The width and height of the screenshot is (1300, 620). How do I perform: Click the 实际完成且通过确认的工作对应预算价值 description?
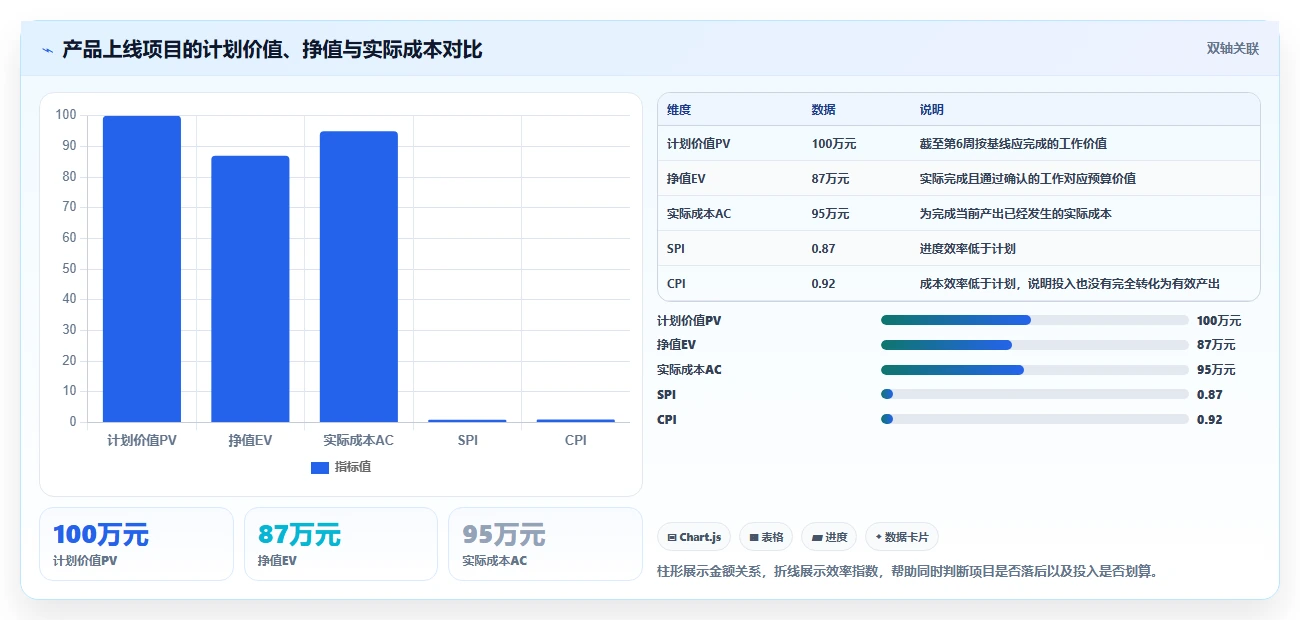[x=1028, y=179]
